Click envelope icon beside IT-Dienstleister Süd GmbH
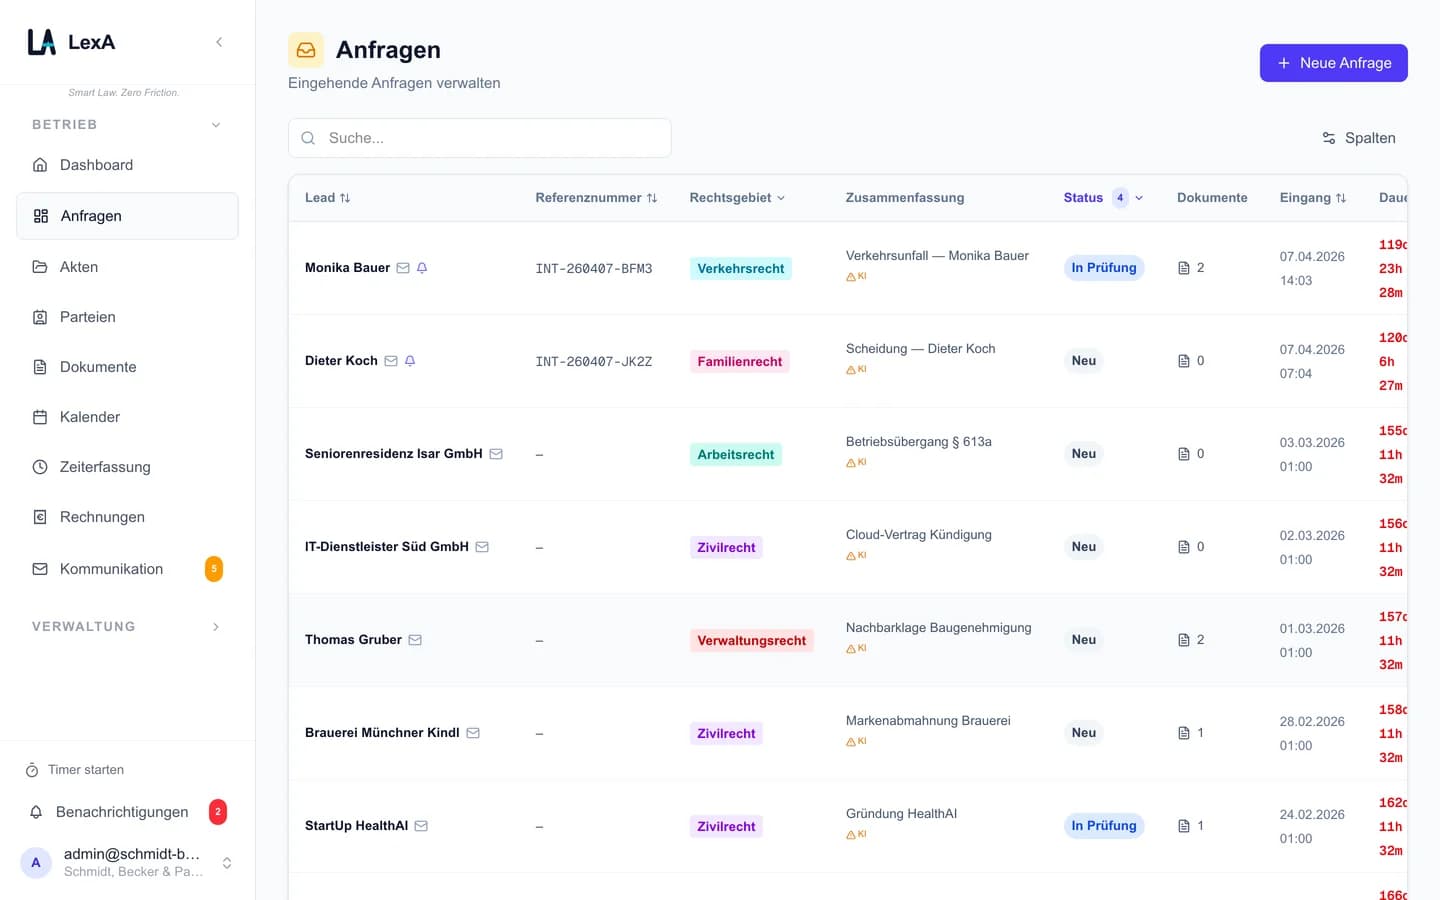 (482, 547)
